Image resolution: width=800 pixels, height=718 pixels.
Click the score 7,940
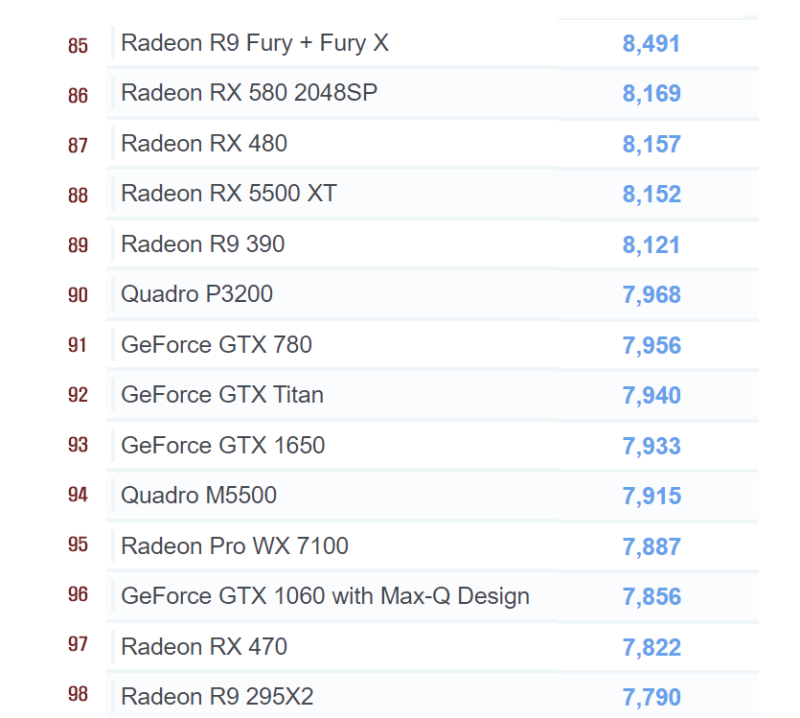[652, 395]
